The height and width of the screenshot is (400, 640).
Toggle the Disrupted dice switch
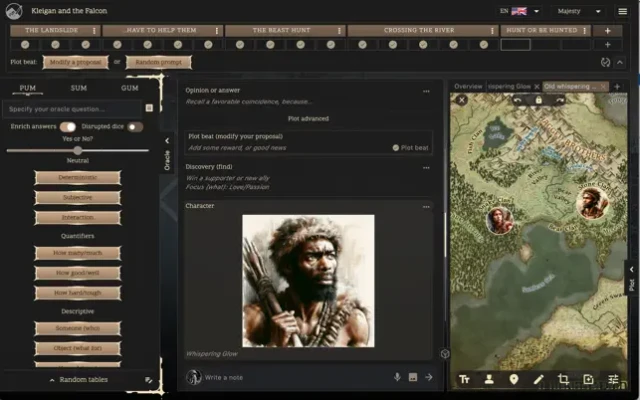click(x=134, y=127)
